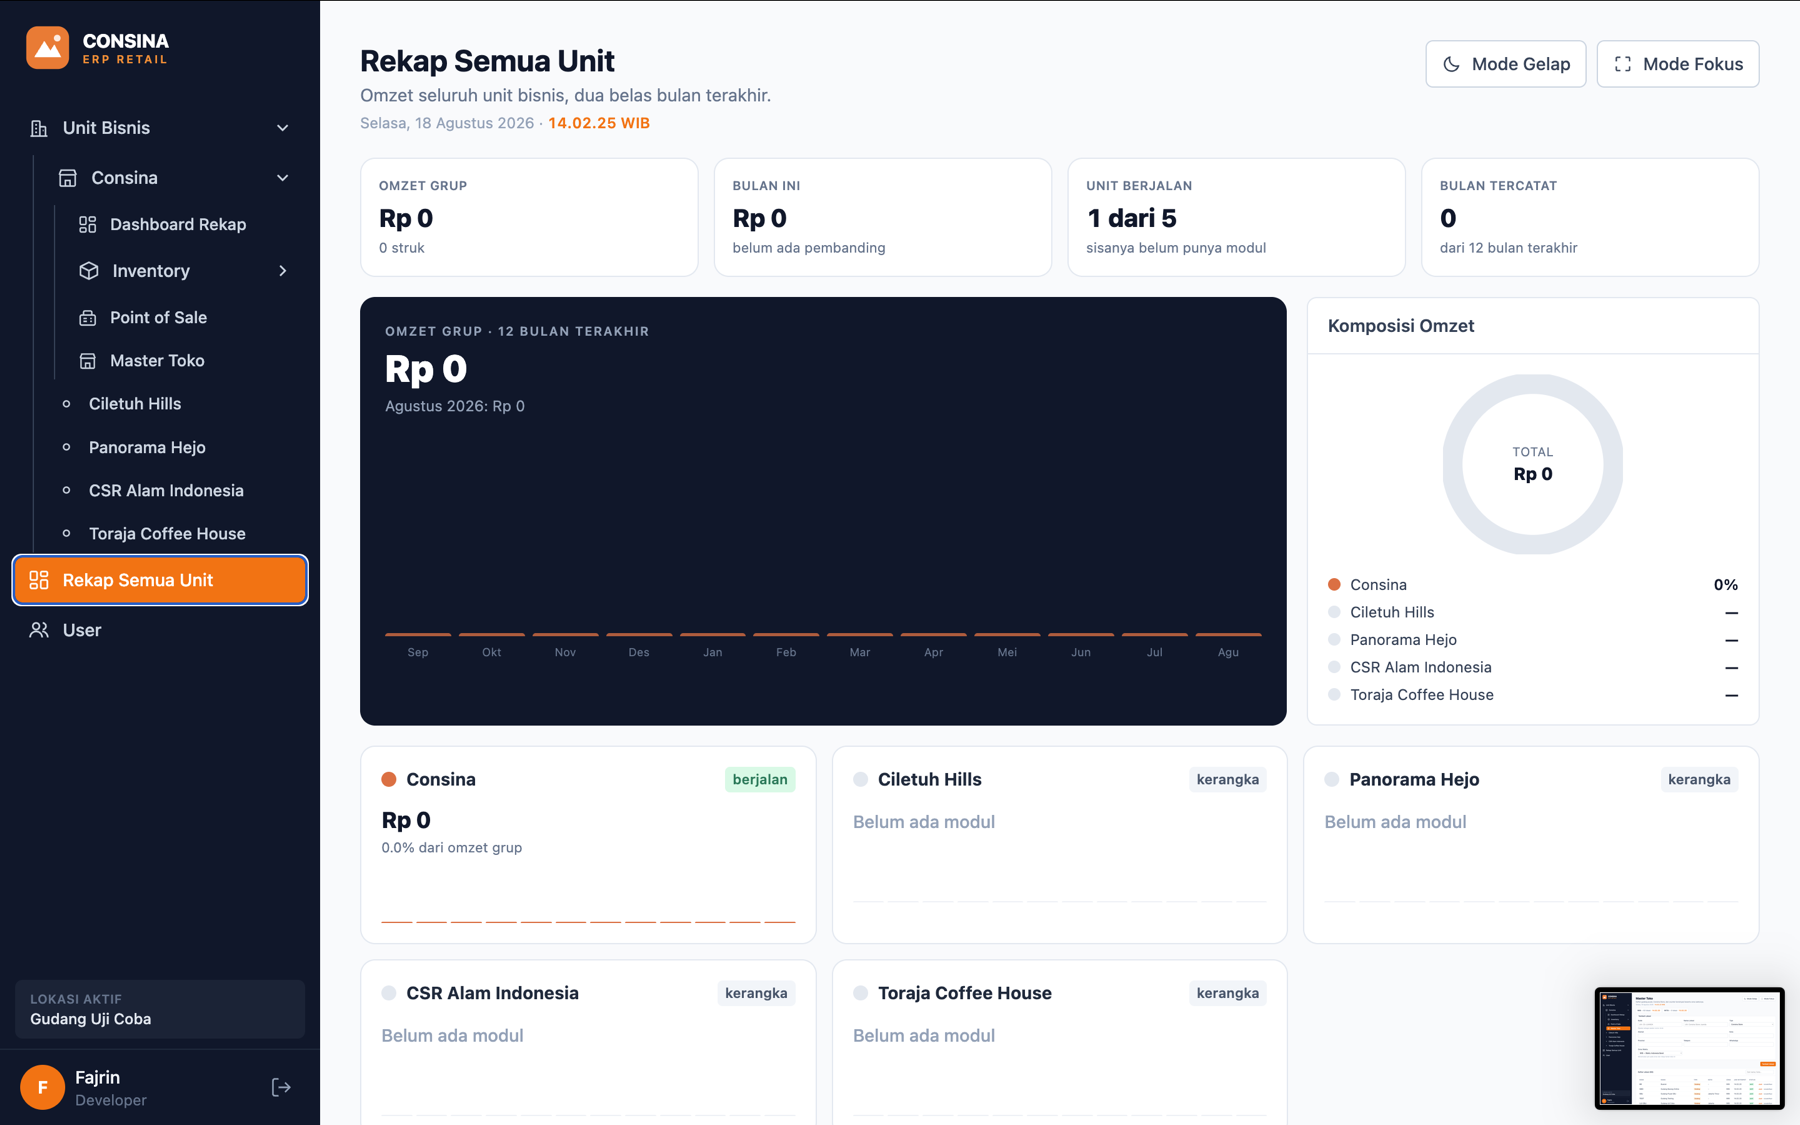
Task: Expand the Inventory submenu arrow
Action: click(x=283, y=271)
